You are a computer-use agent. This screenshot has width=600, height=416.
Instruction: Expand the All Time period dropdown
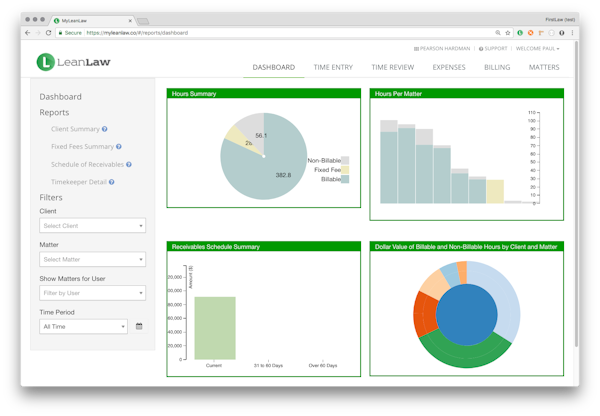click(x=83, y=326)
